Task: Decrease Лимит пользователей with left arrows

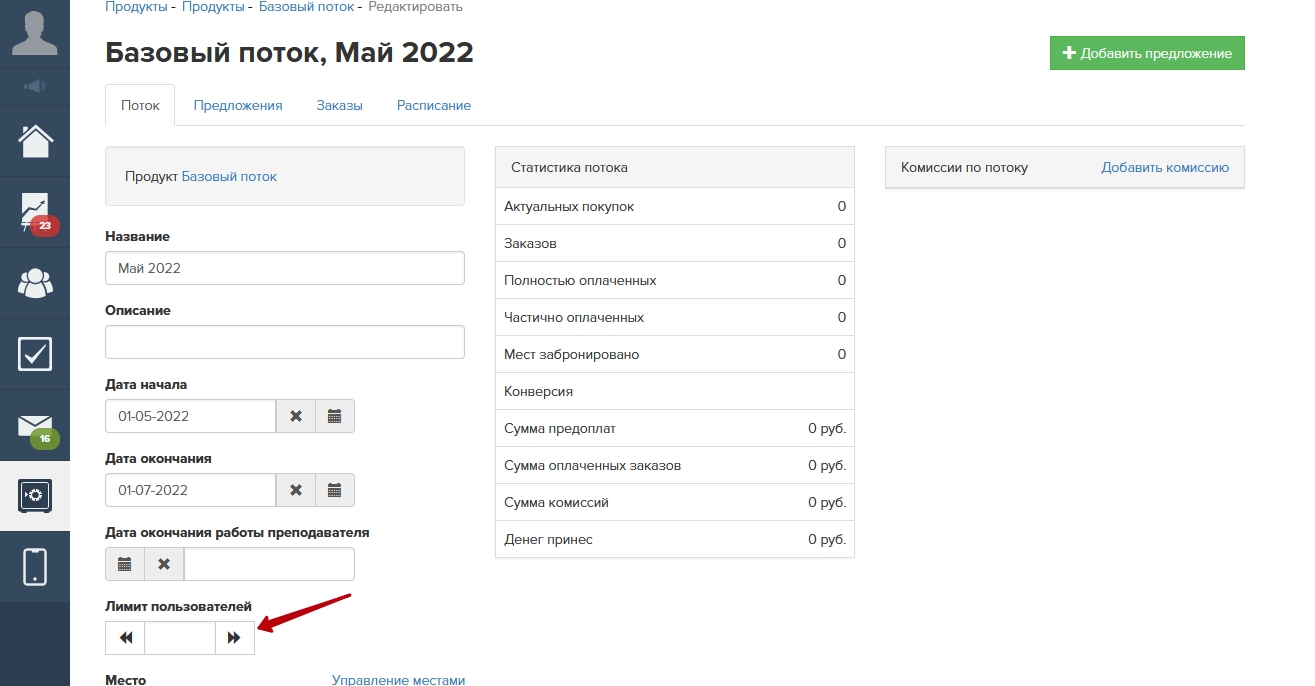Action: pyautogui.click(x=125, y=638)
